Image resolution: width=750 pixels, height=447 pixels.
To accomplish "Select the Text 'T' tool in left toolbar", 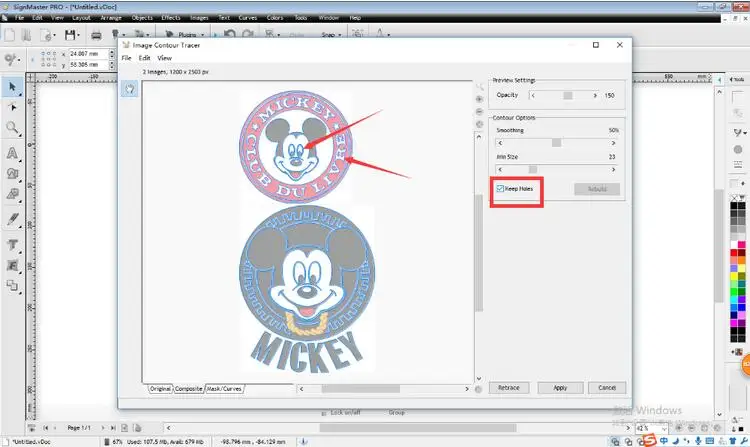I will coord(12,245).
